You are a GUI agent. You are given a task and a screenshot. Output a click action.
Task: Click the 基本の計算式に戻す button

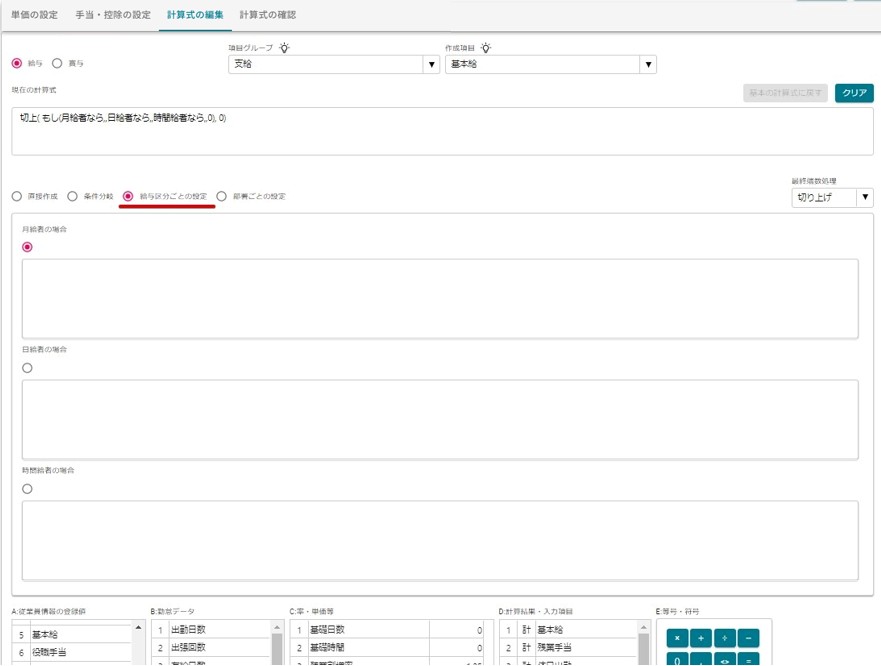(785, 93)
